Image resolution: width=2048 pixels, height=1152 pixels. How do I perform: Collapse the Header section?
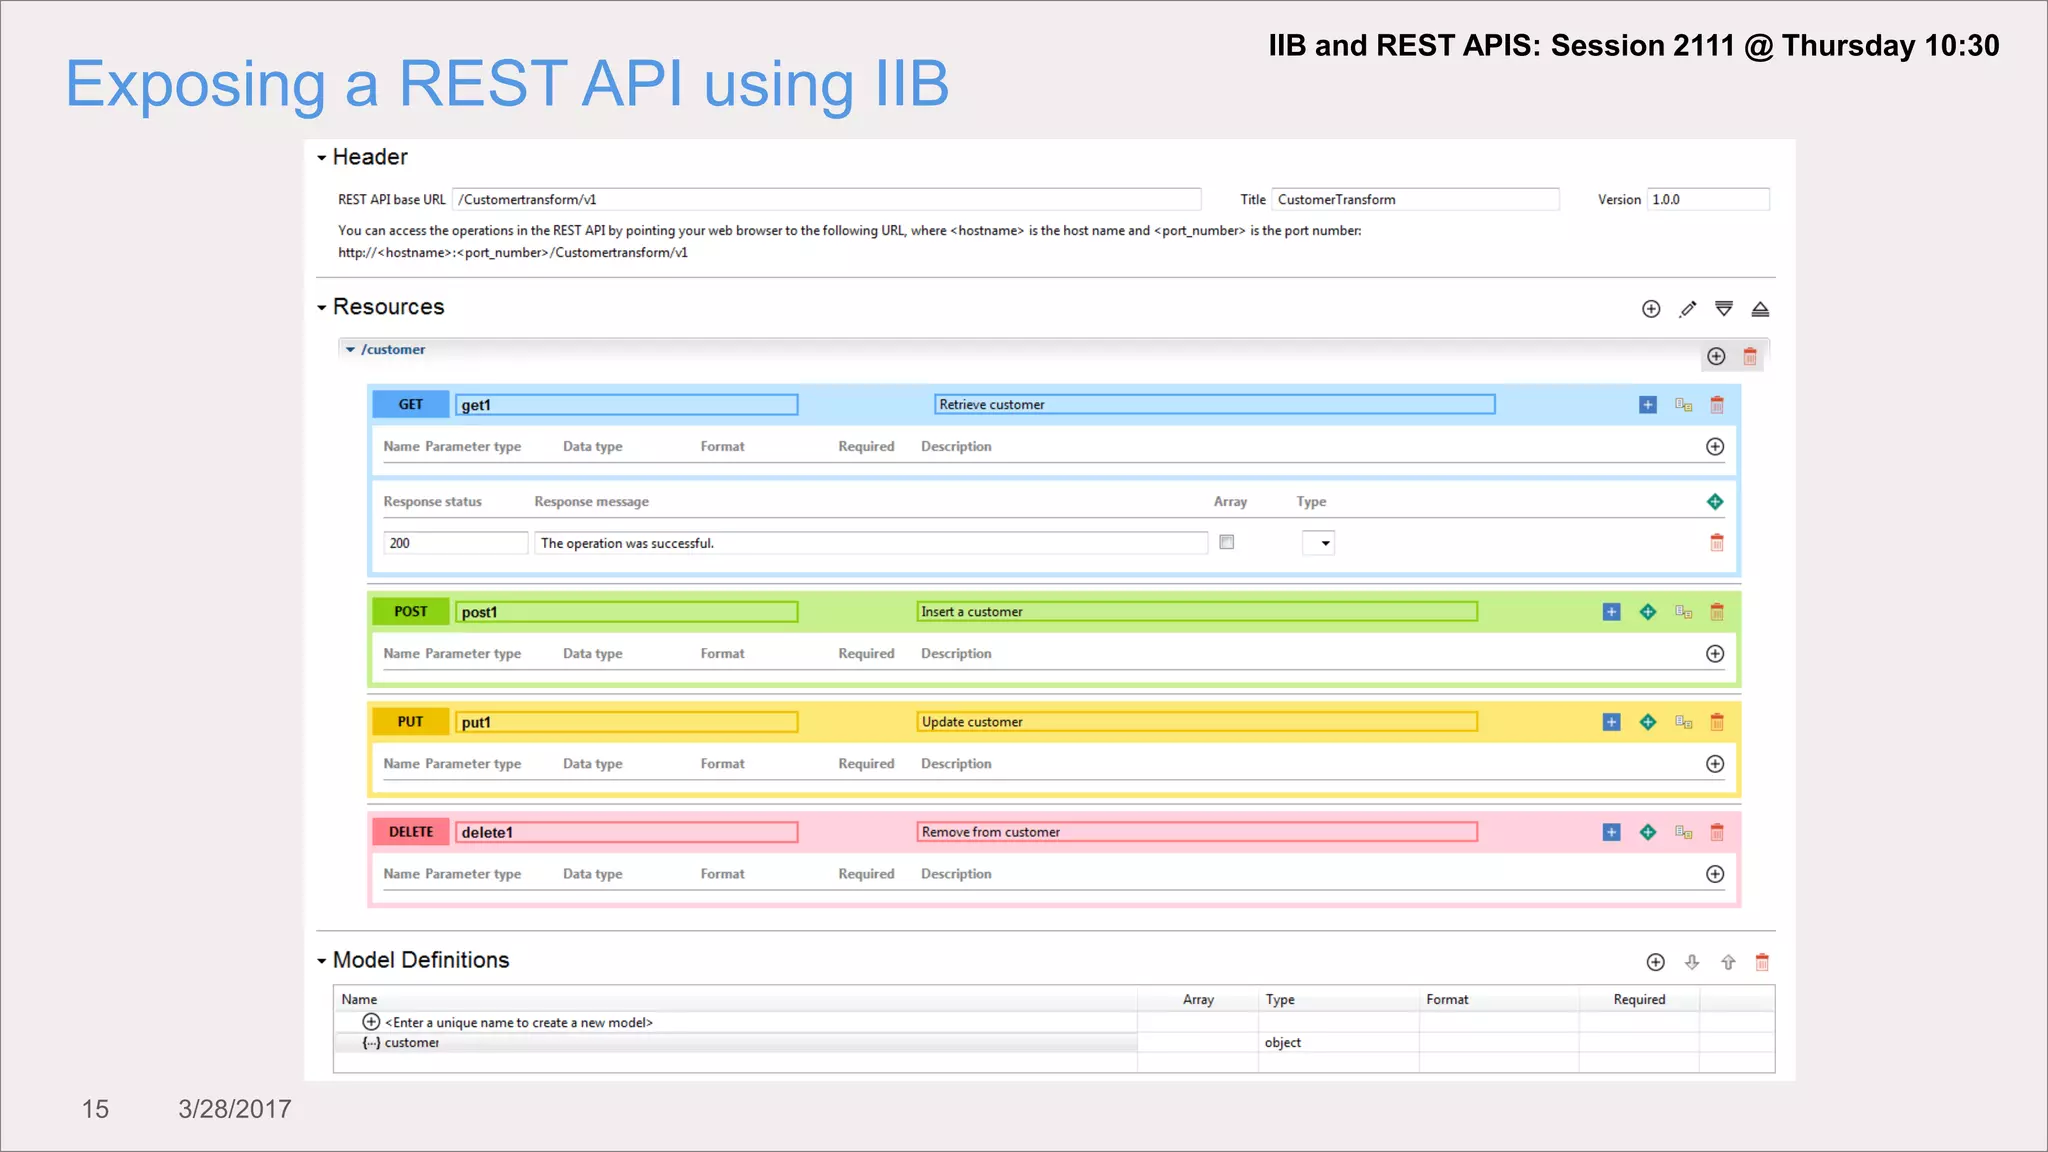point(322,158)
